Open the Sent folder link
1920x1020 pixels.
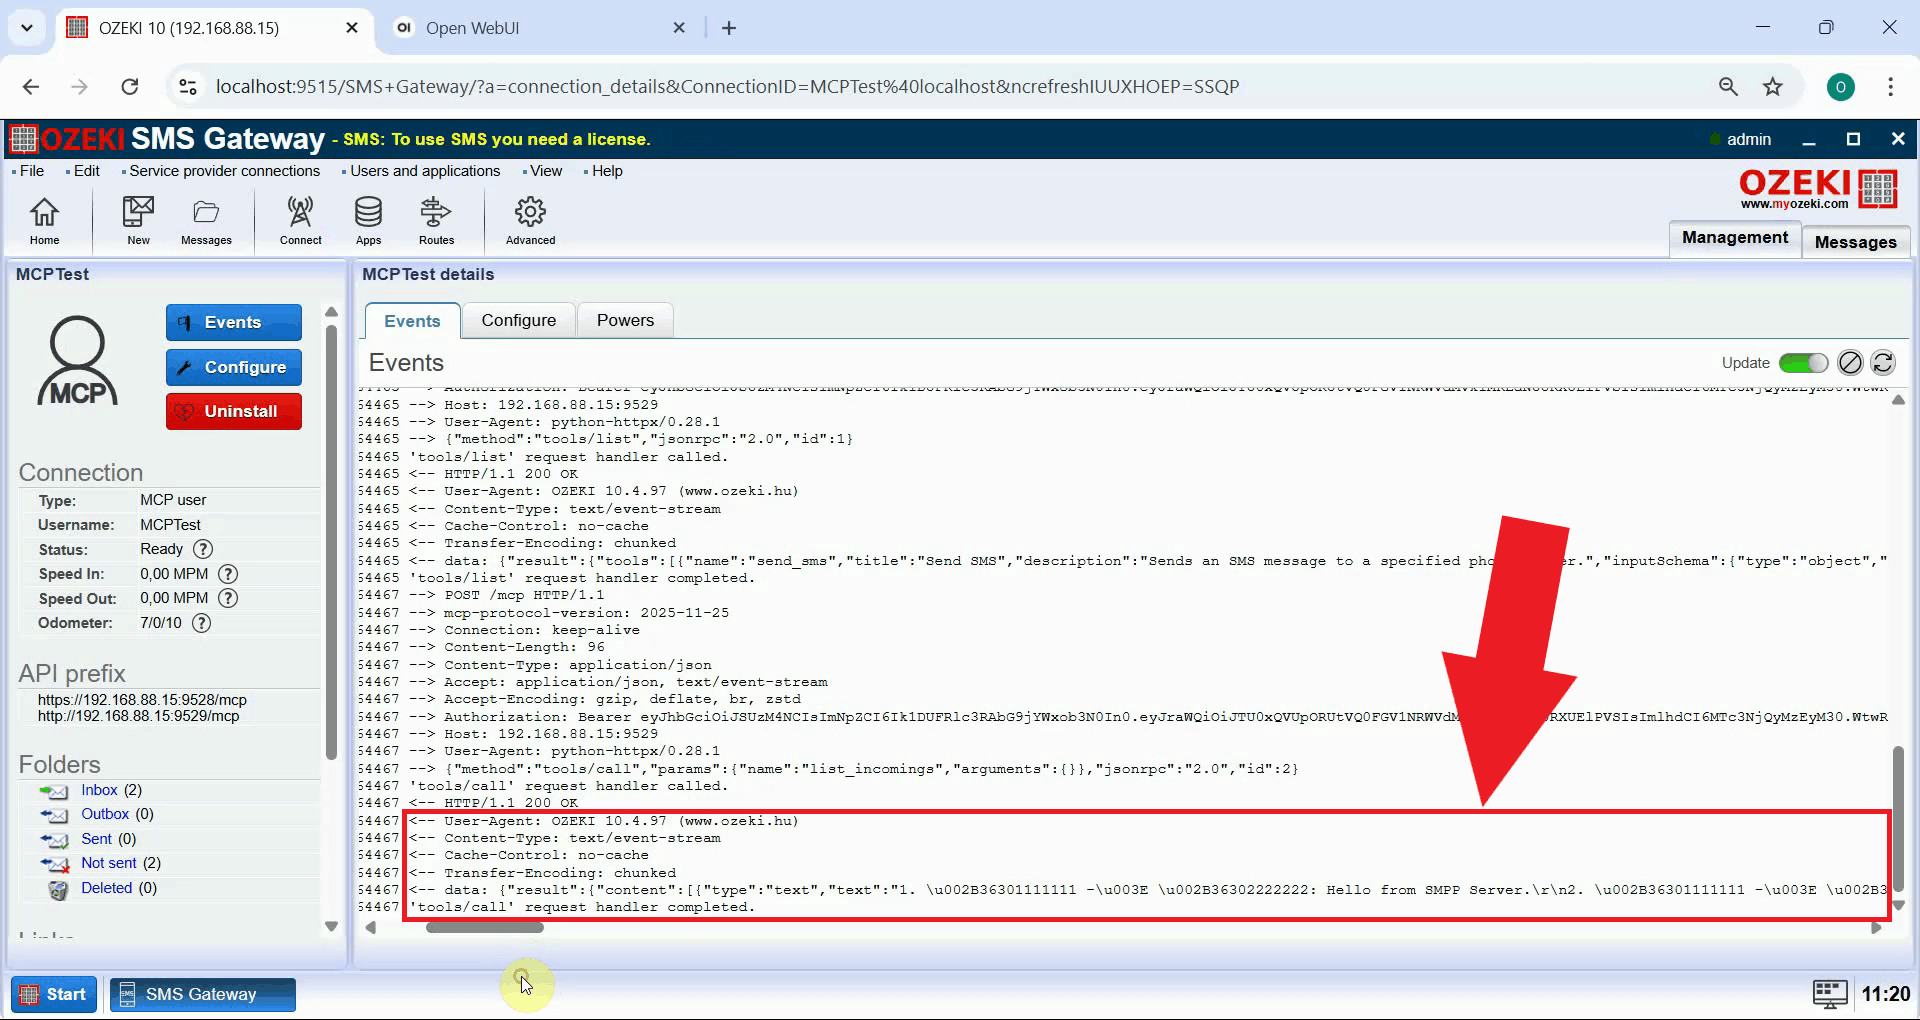click(96, 839)
